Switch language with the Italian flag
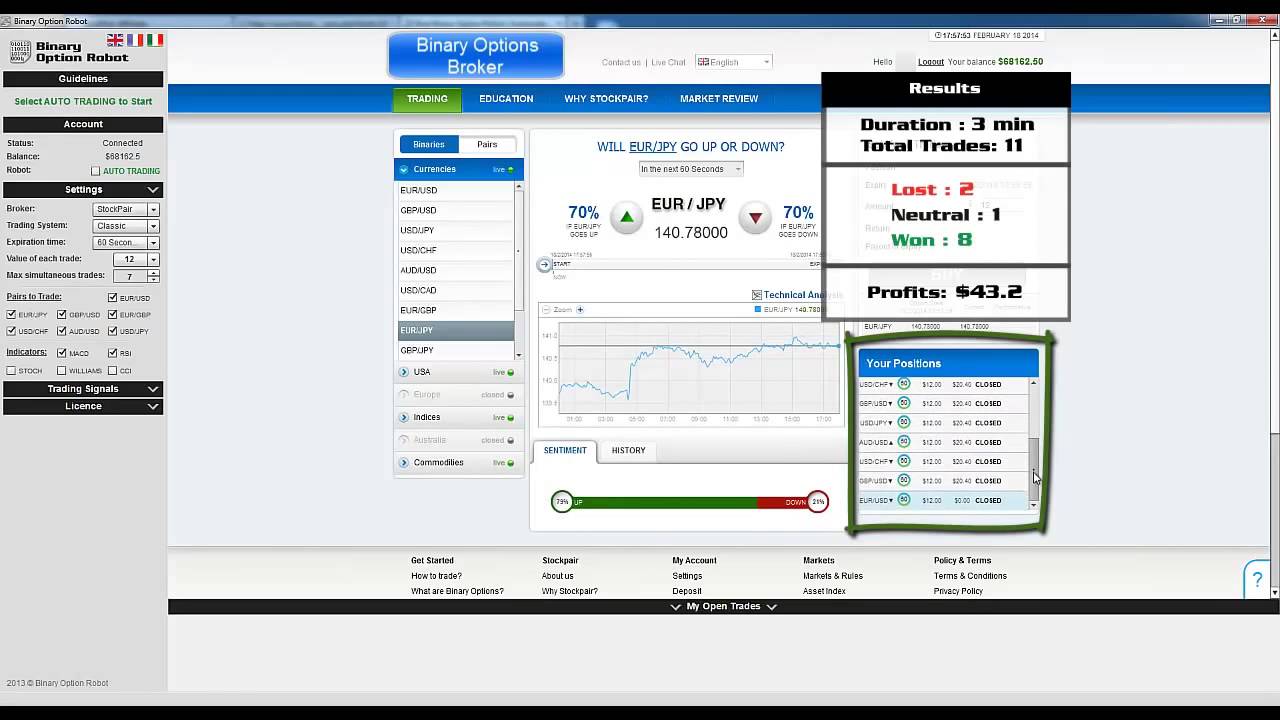Screen dimensions: 1280x720 [155, 40]
